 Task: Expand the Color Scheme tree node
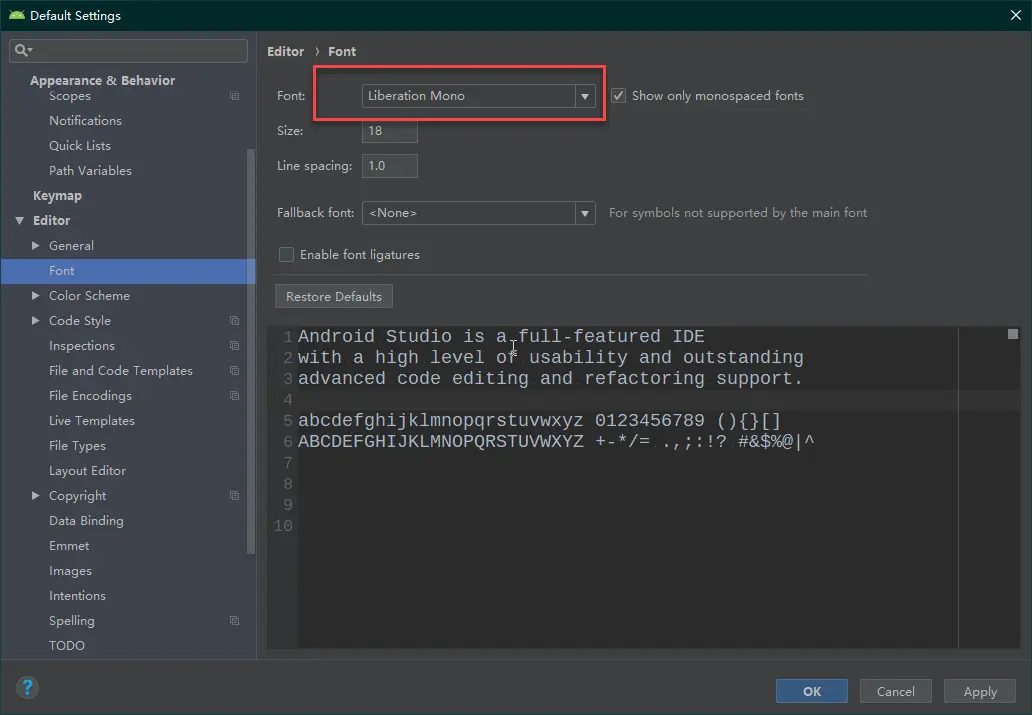pos(36,296)
